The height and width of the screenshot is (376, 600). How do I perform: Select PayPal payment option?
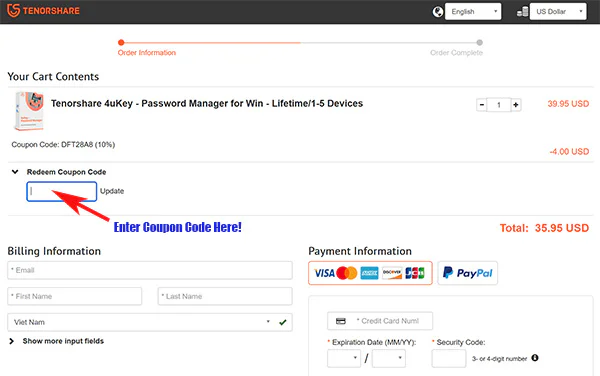pos(468,273)
